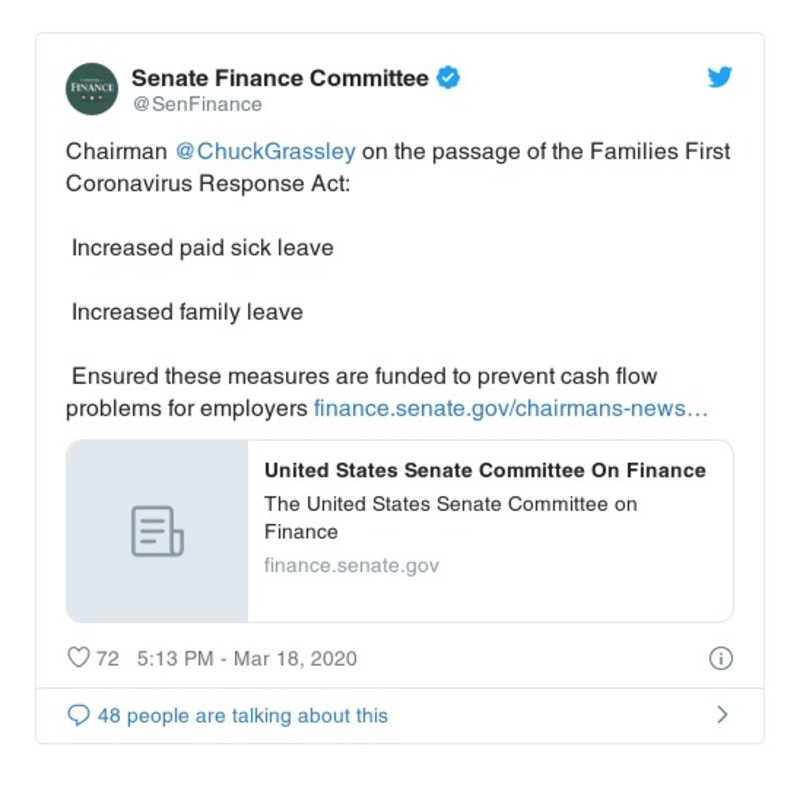This screenshot has width=800, height=794.
Task: Open the @SenFinance handle link
Action: pos(197,104)
